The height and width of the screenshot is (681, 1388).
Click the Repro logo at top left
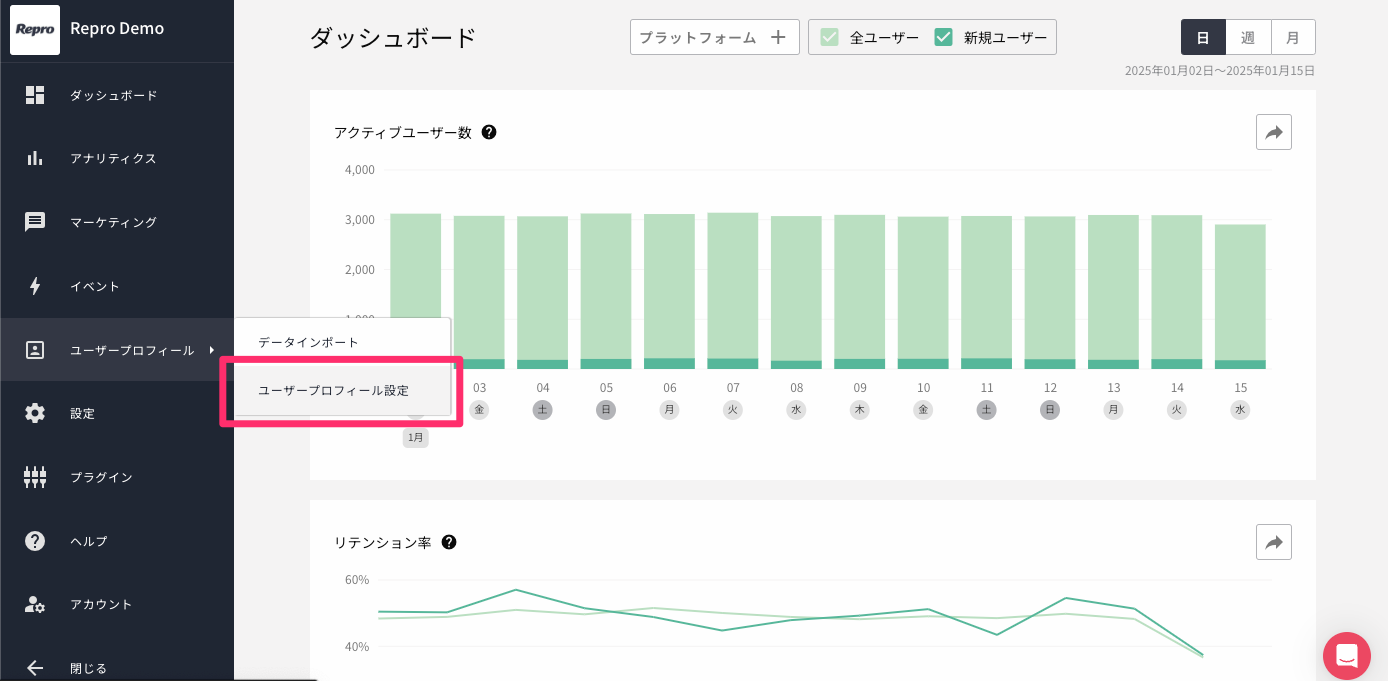(35, 29)
